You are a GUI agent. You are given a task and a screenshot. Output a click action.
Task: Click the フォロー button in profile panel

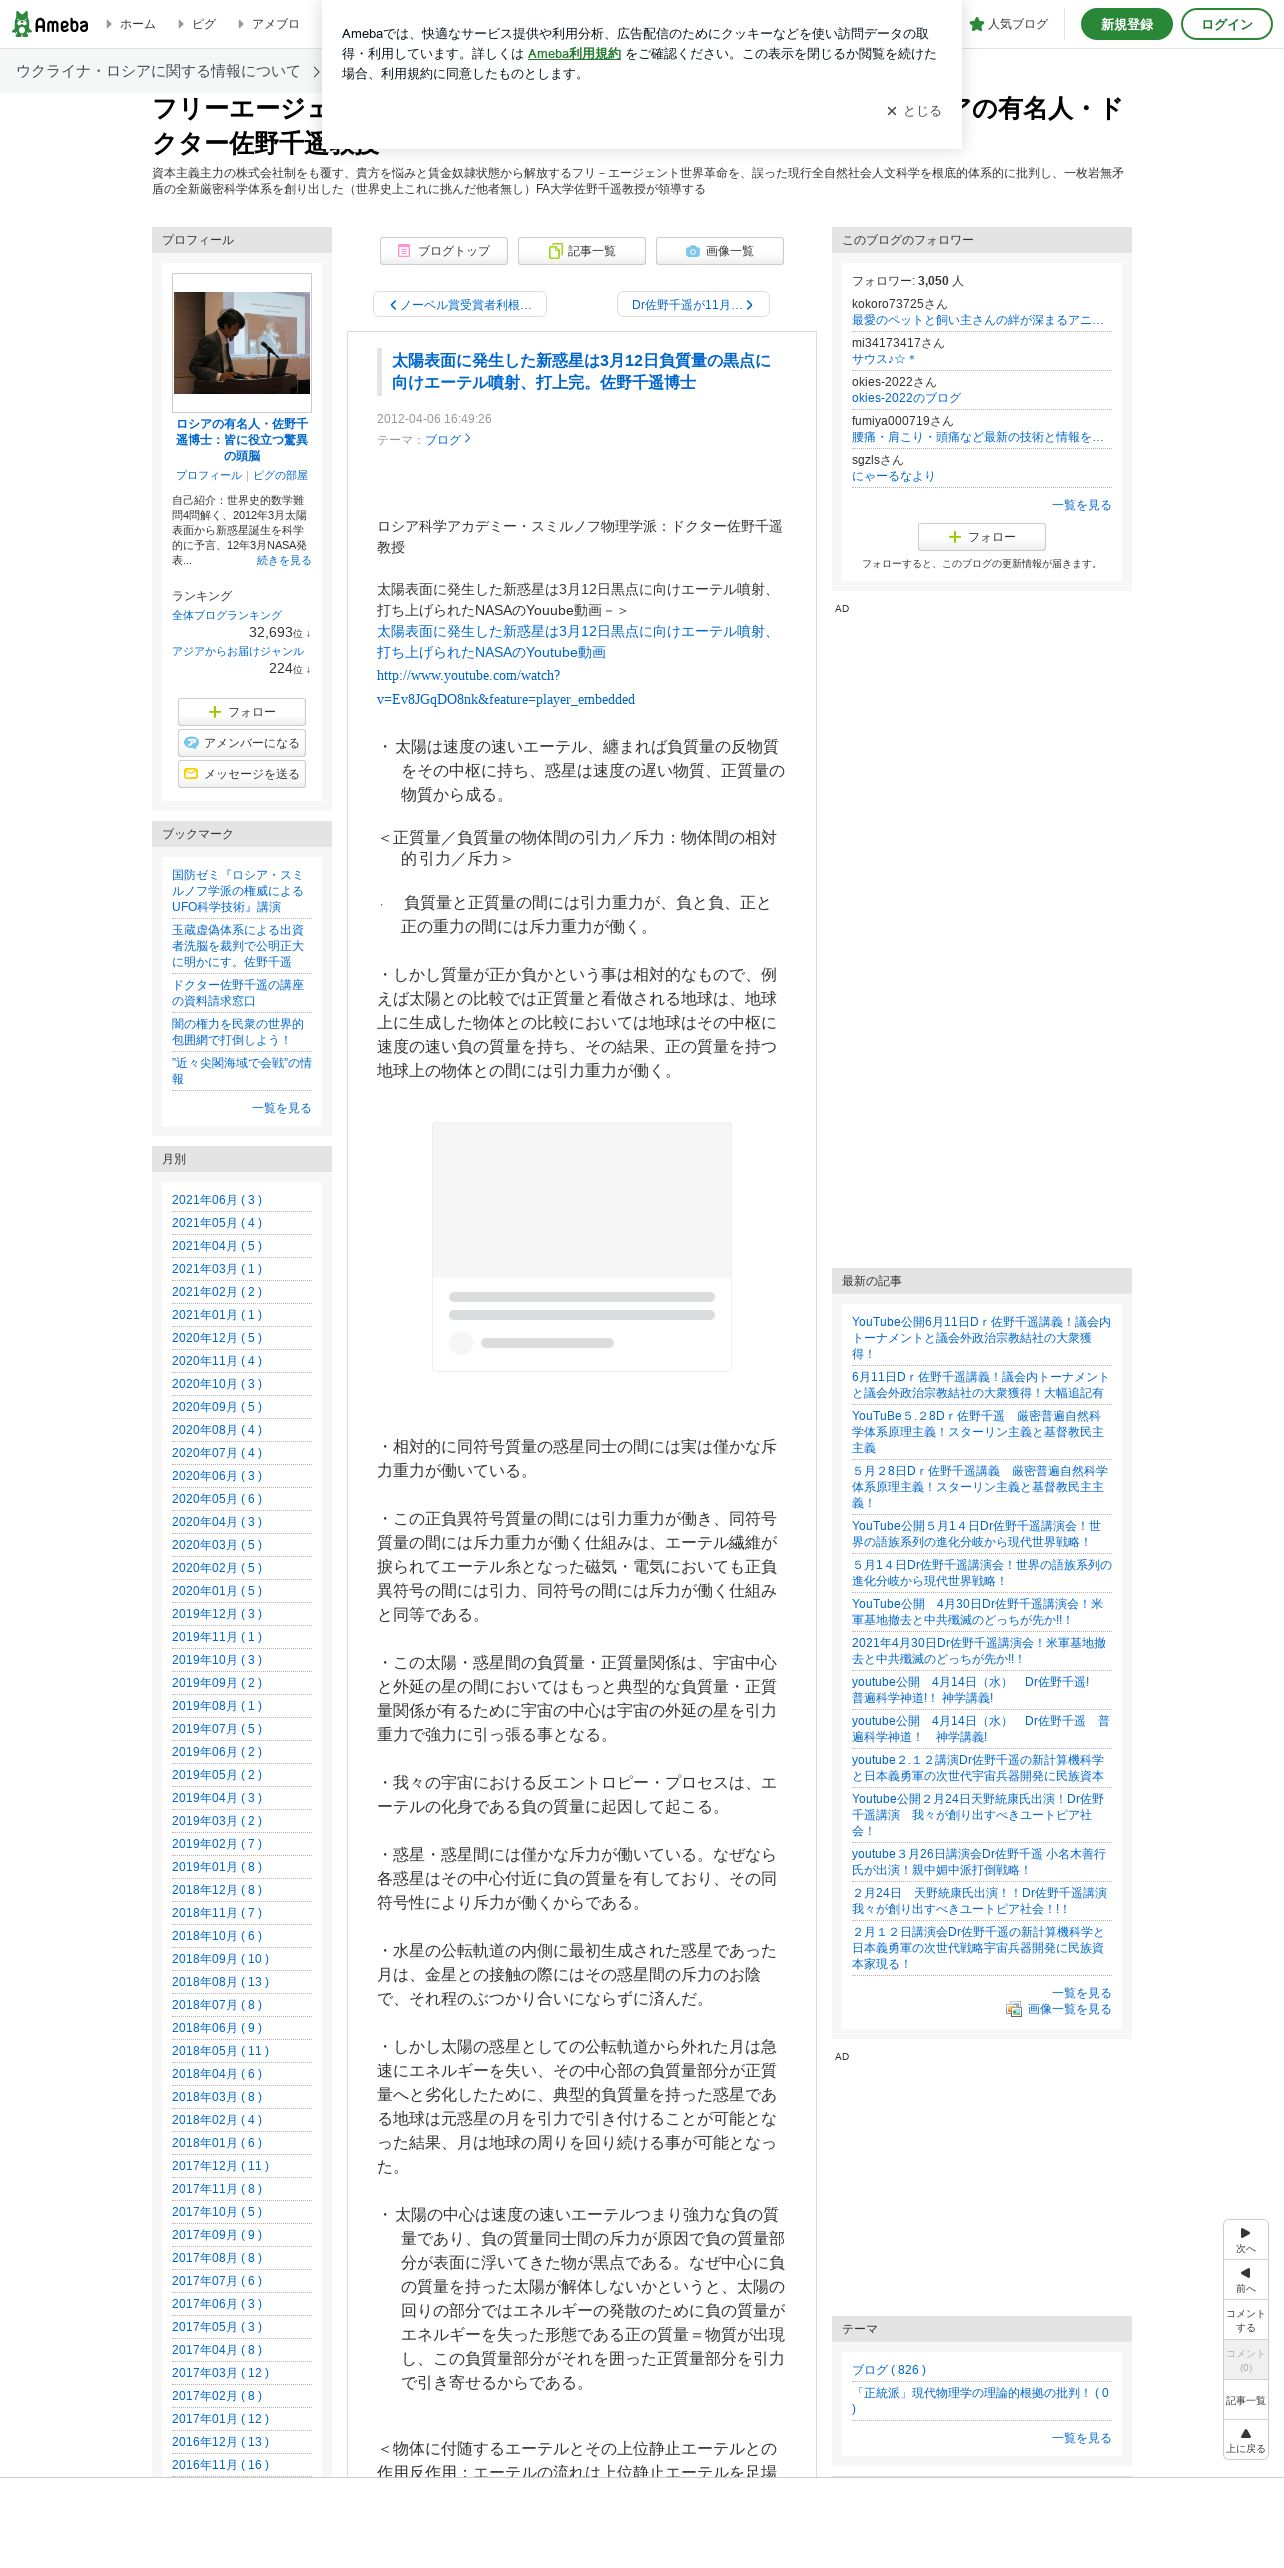click(242, 712)
